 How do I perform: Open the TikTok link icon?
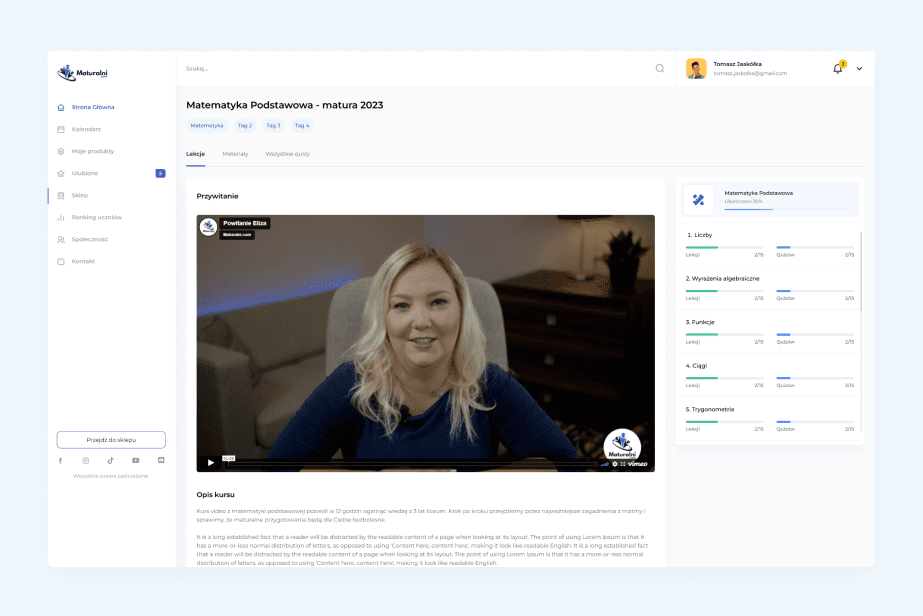[x=111, y=461]
